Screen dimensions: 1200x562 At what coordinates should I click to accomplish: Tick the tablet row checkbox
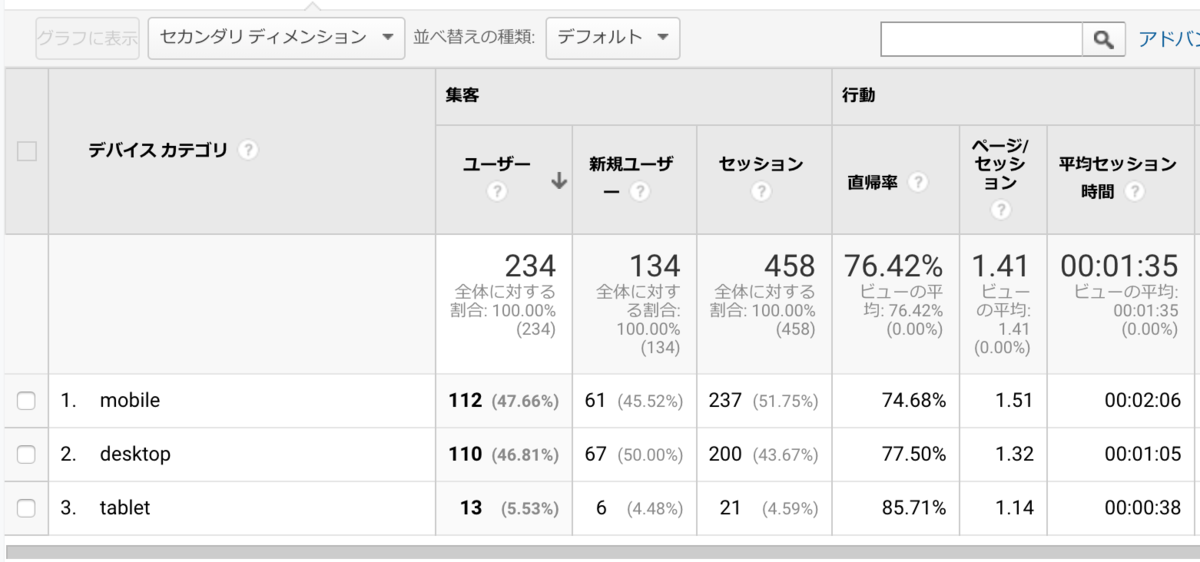click(26, 508)
